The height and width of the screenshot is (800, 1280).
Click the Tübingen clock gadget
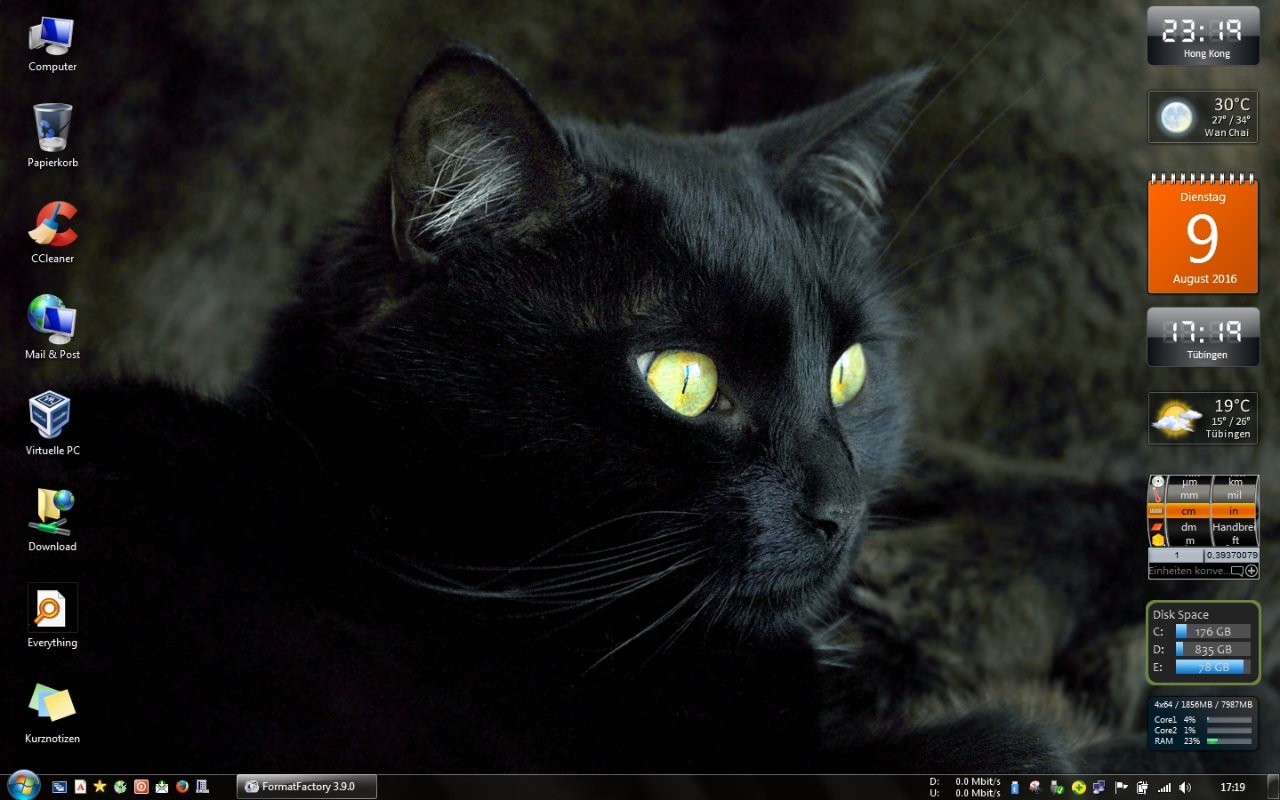point(1203,337)
